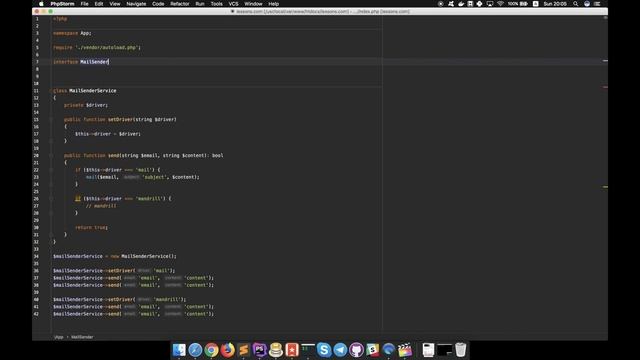Viewport: 640px width, 360px height.
Task: Click the '// mandrill' comment on line 27
Action: click(x=101, y=206)
